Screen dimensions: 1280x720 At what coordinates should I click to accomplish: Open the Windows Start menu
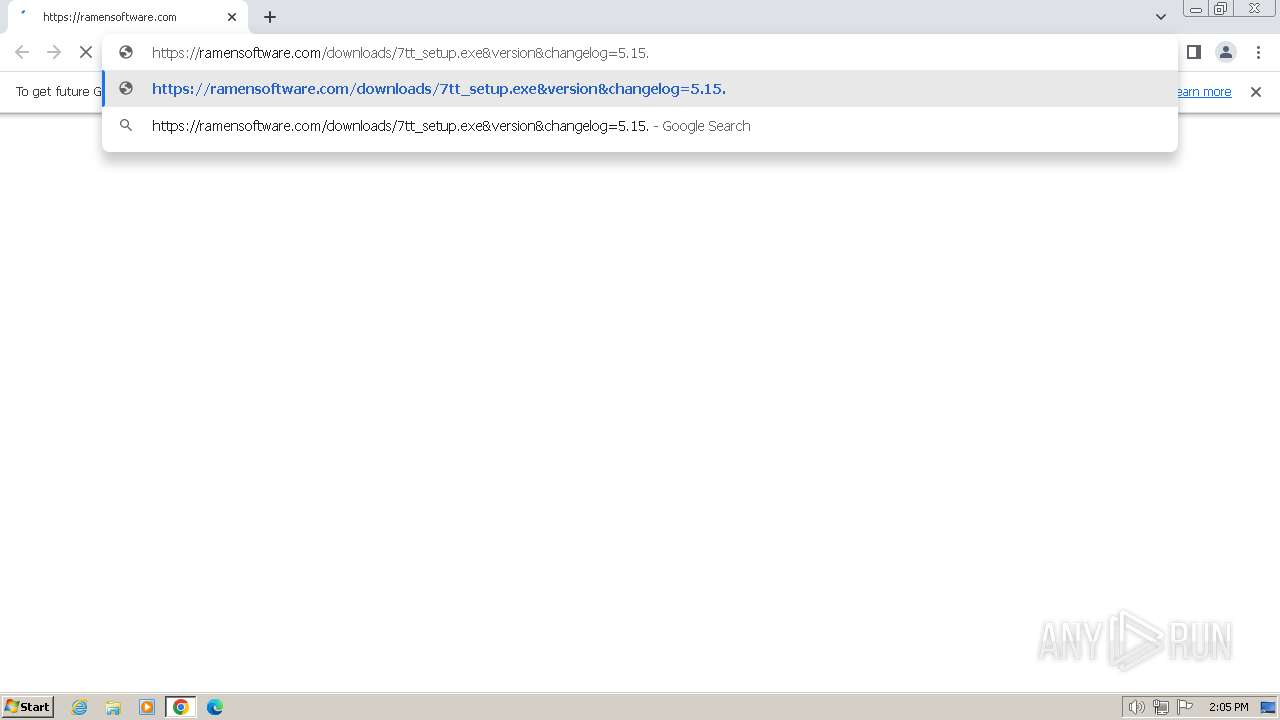[28, 707]
